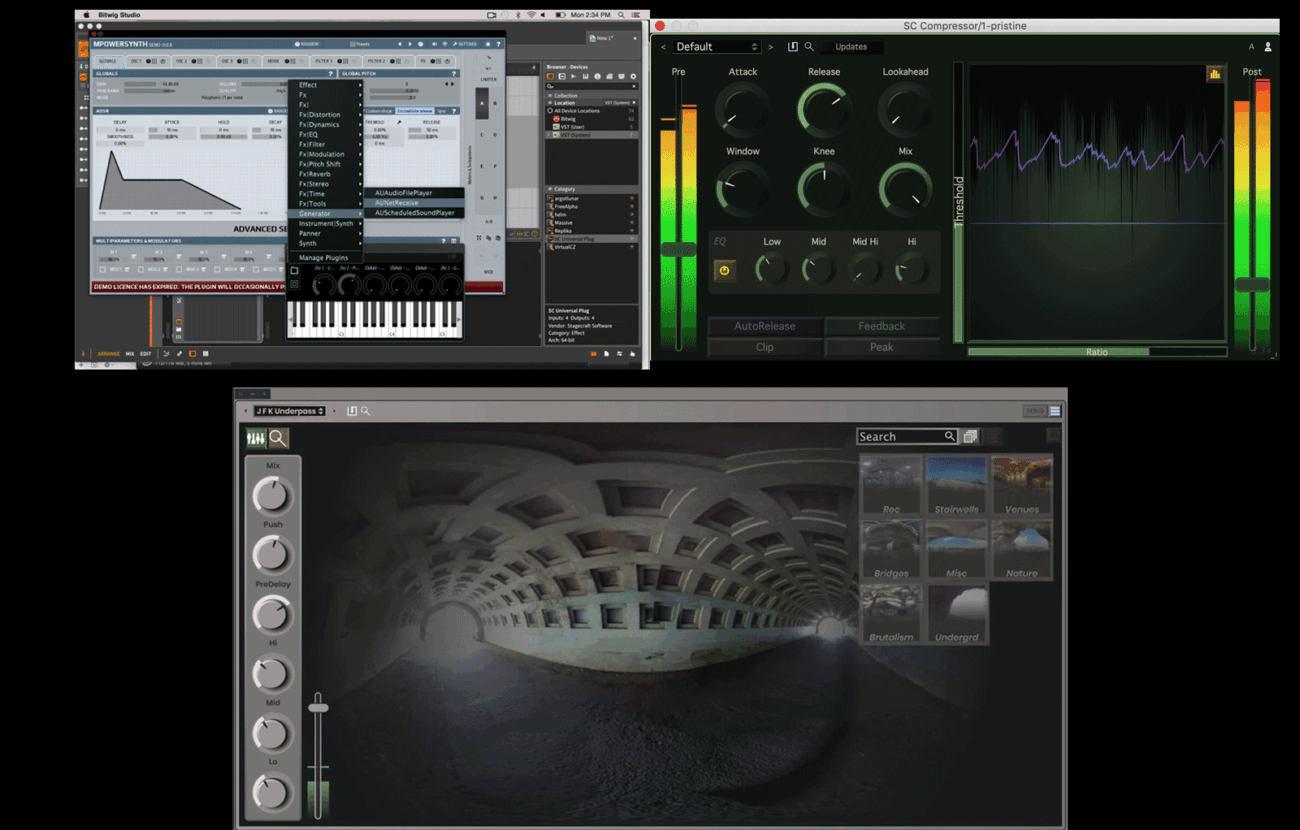Toggle the MOD 2 checkbox in MPowerSynth
Image resolution: width=1300 pixels, height=830 pixels.
141,269
